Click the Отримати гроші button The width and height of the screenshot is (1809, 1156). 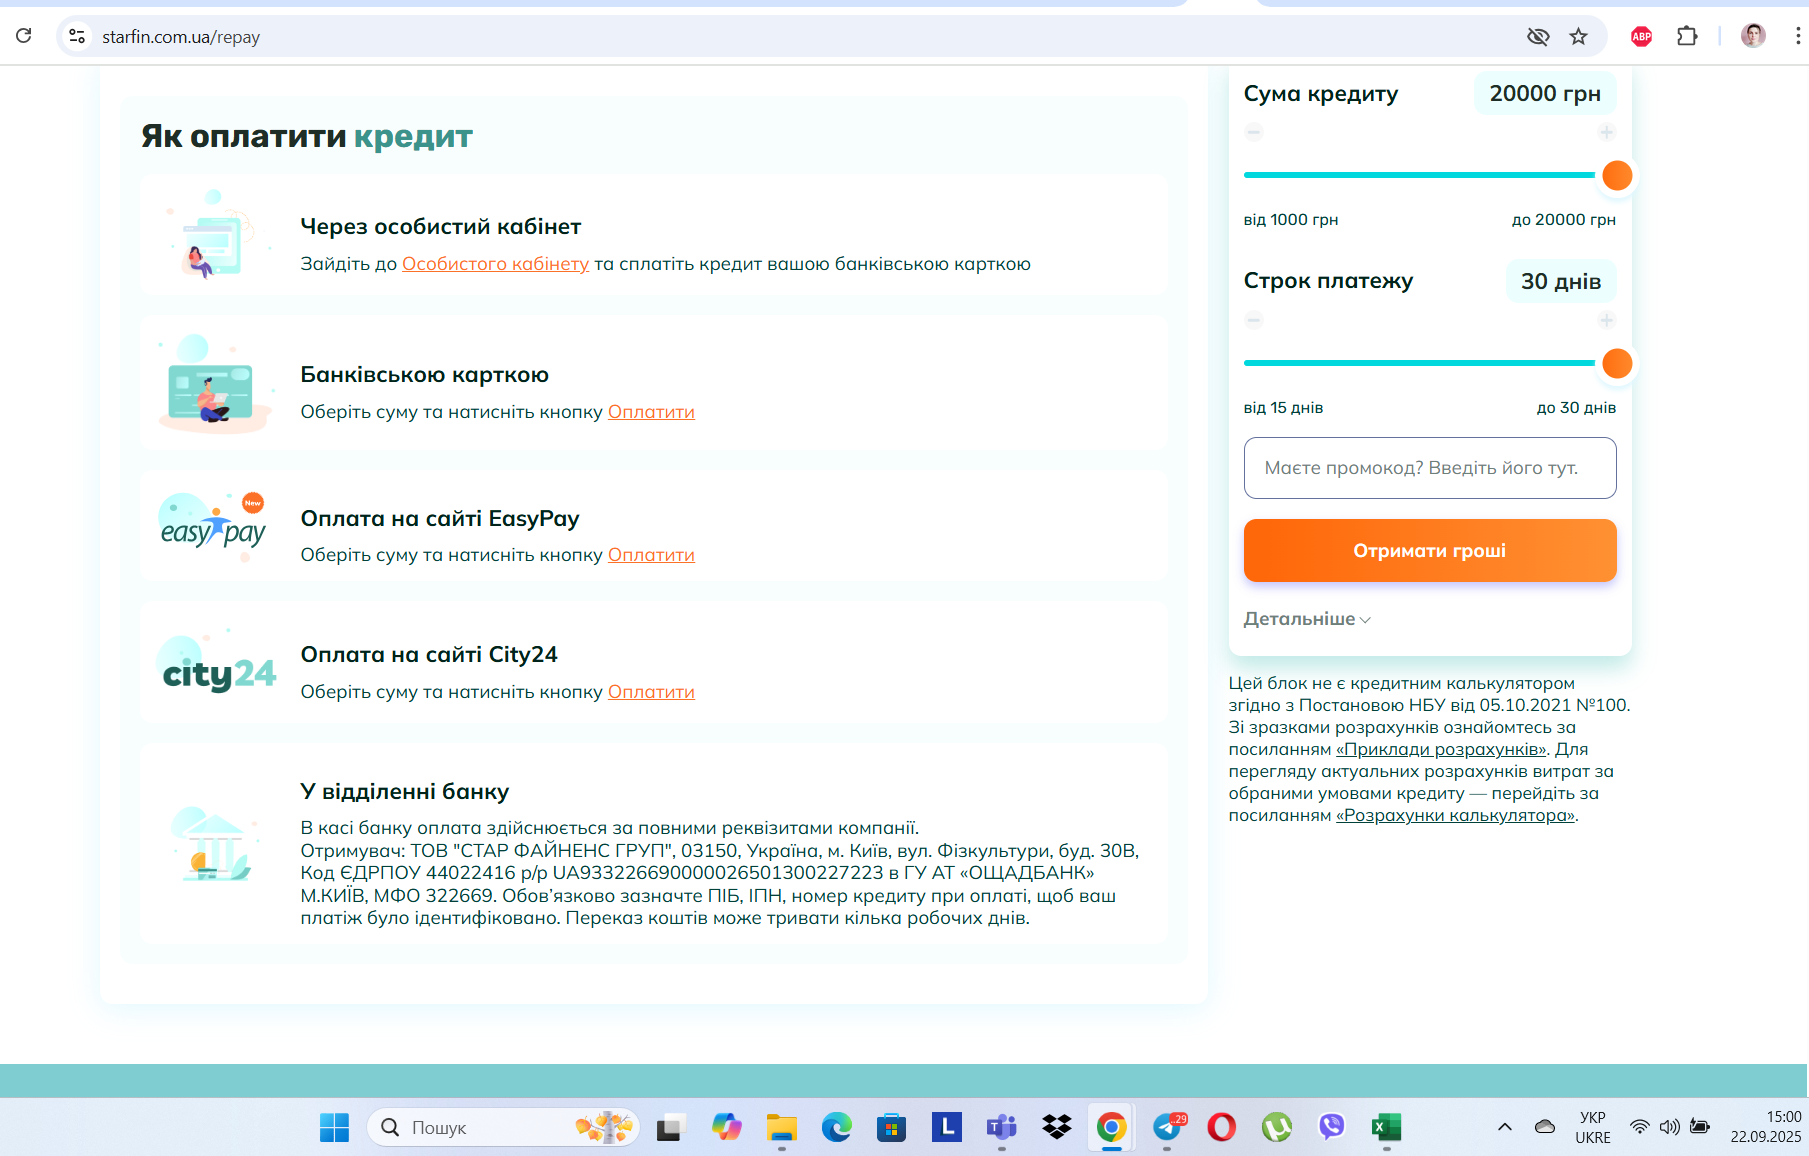pyautogui.click(x=1430, y=550)
